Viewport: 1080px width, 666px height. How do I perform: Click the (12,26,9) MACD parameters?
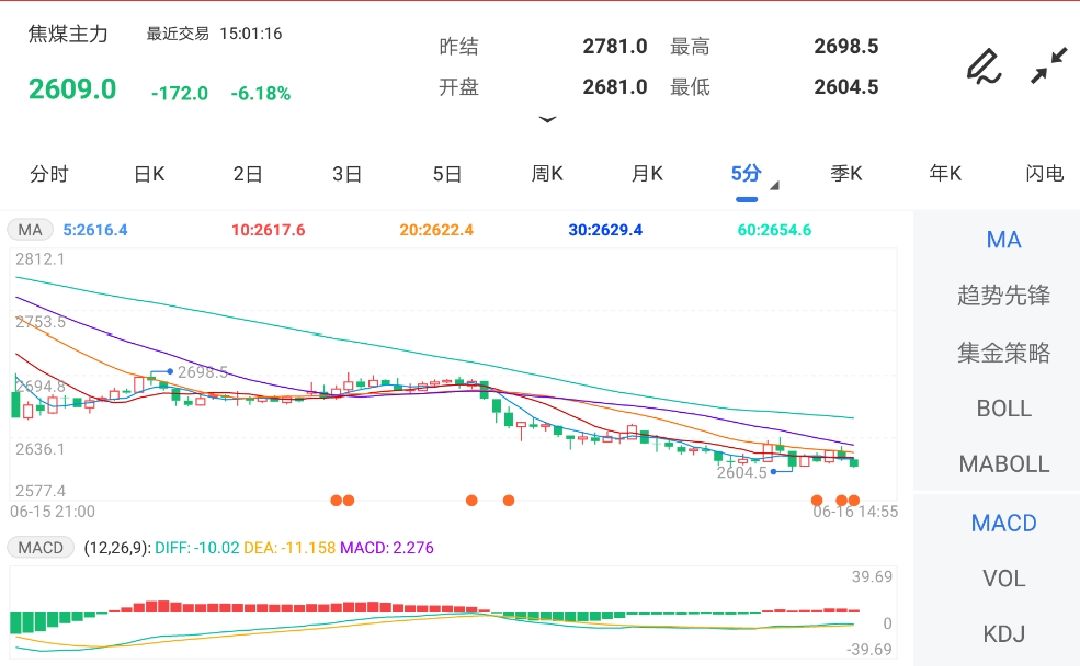coord(116,548)
